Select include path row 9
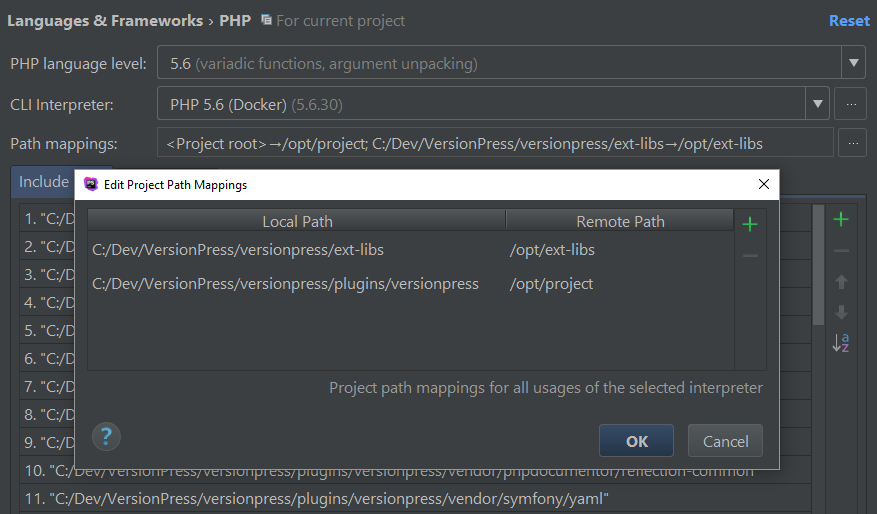The height and width of the screenshot is (514, 877). click(48, 442)
